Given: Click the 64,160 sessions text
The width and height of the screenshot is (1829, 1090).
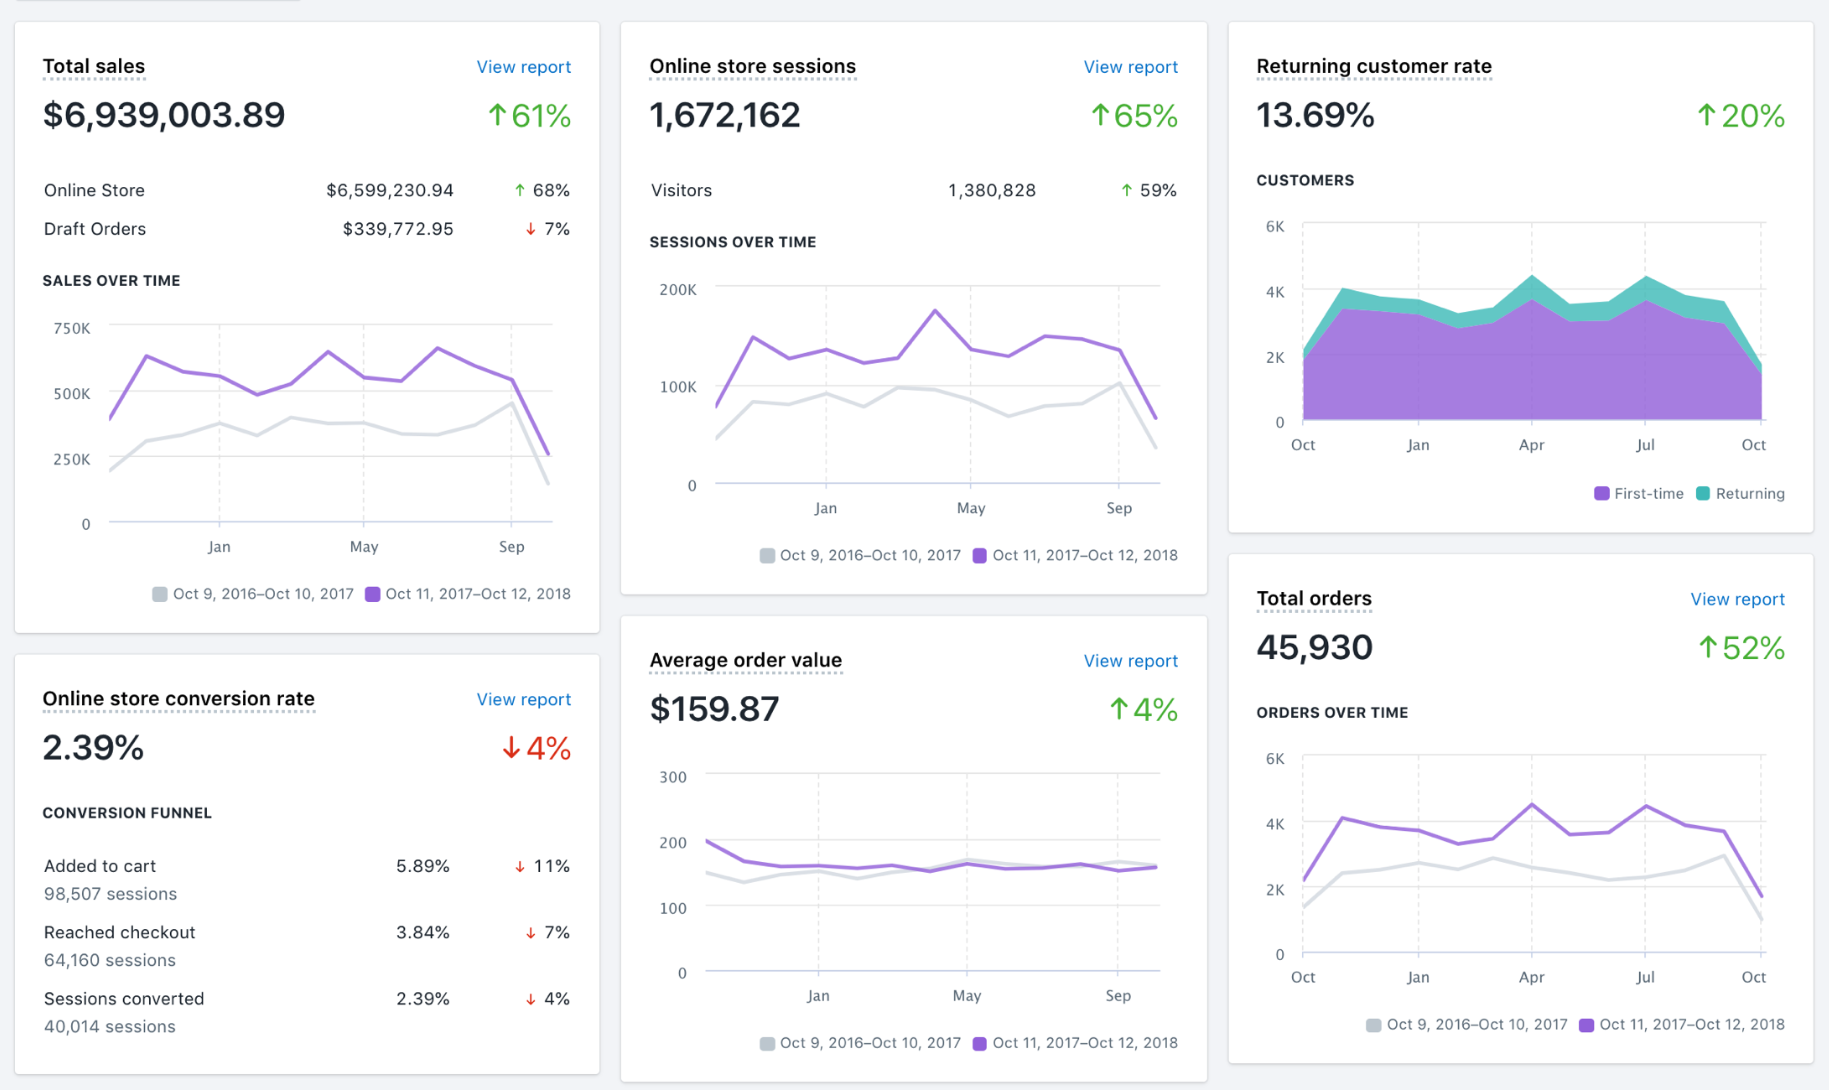Looking at the screenshot, I should coord(110,960).
